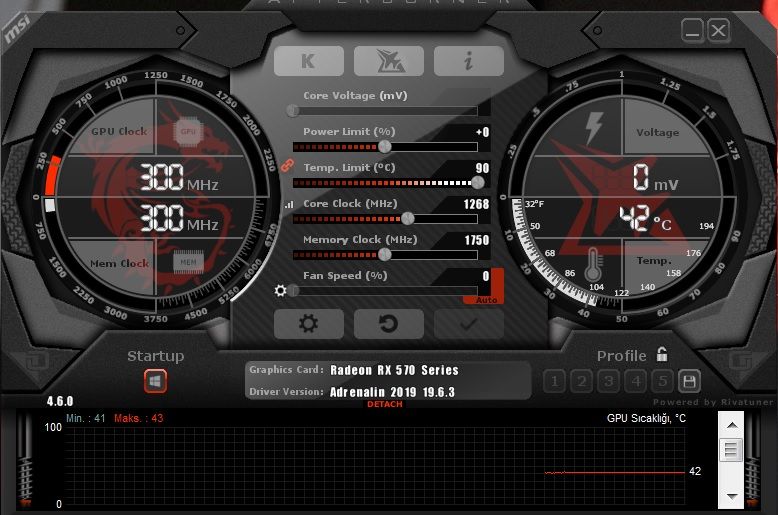The image size is (778, 515).
Task: Click the GPU chip icon on clock gauge
Action: pyautogui.click(x=188, y=131)
